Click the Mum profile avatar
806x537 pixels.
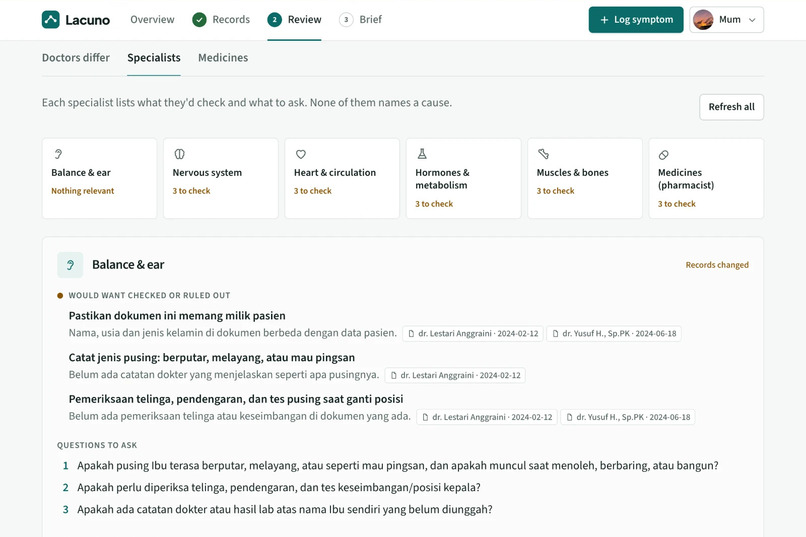pos(703,20)
